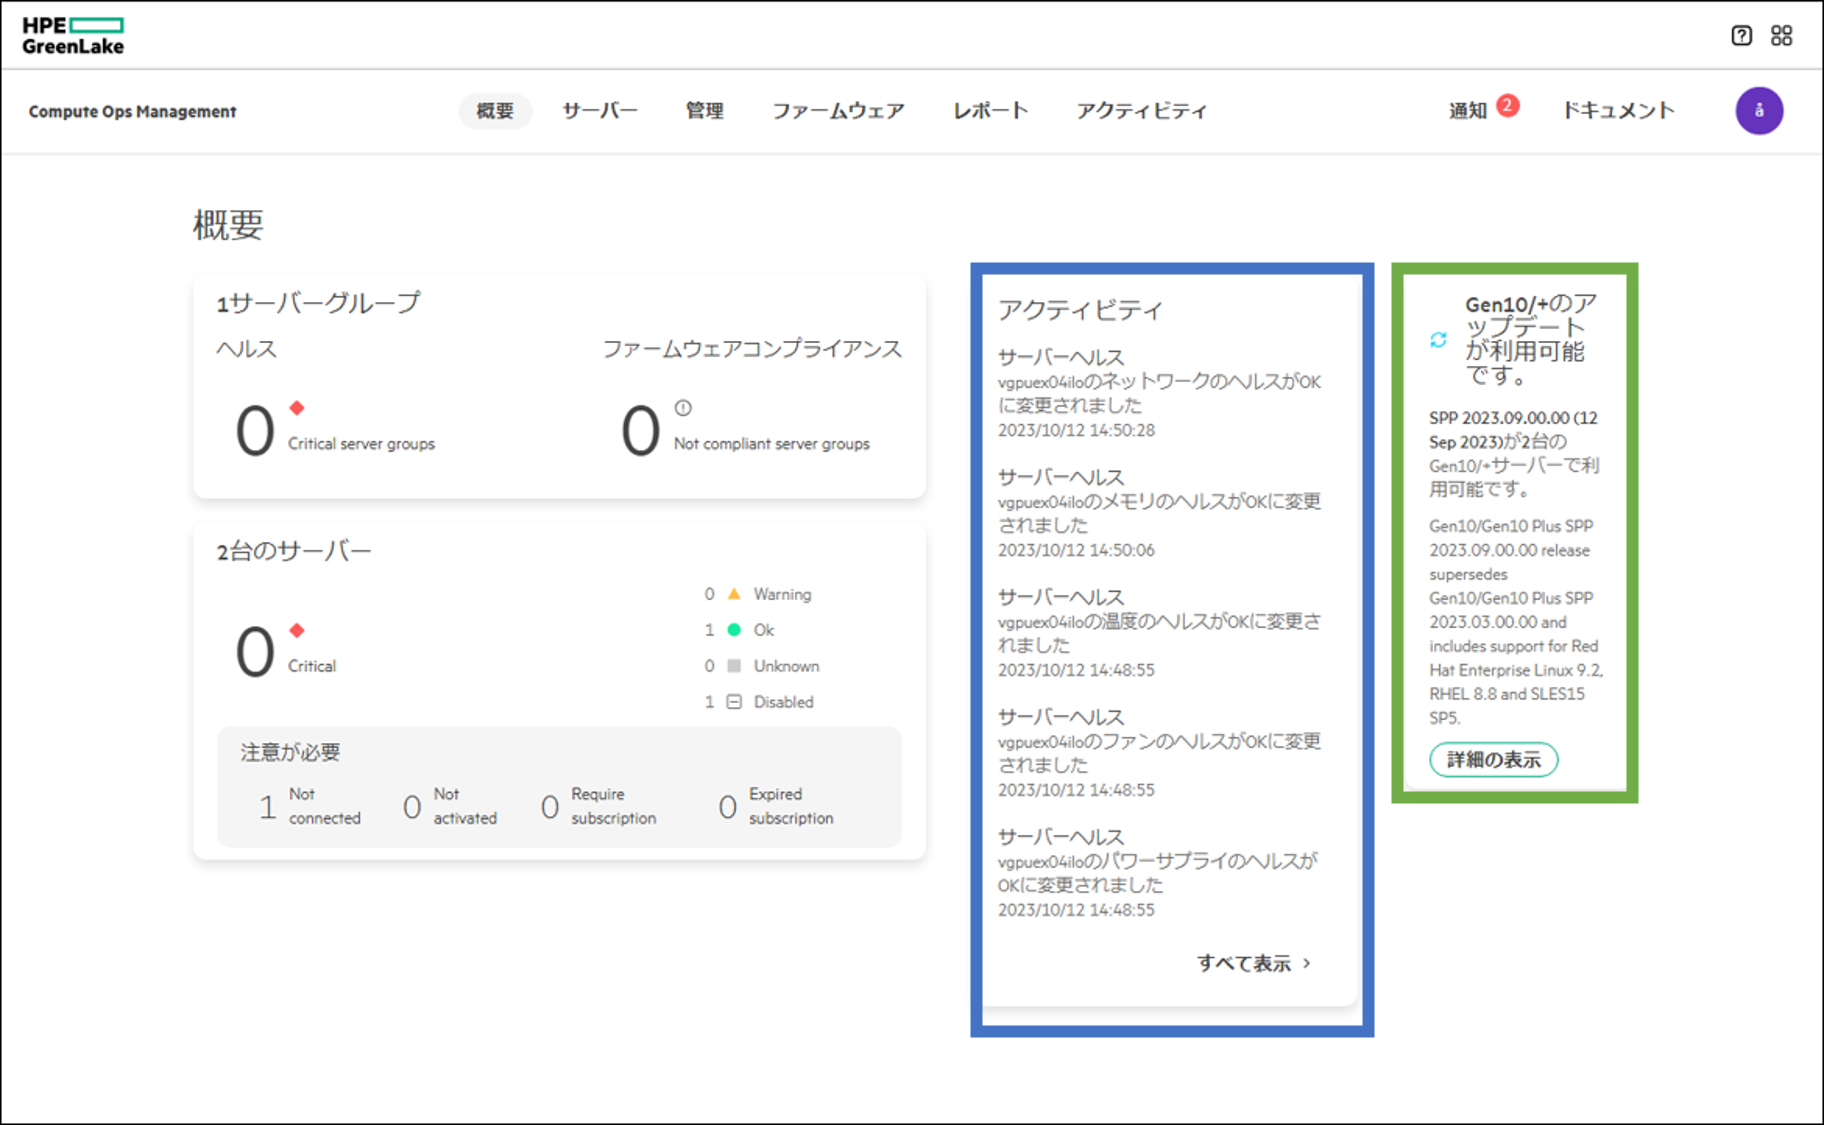Click the Require subscription count
This screenshot has height=1125, width=1824.
click(x=549, y=806)
